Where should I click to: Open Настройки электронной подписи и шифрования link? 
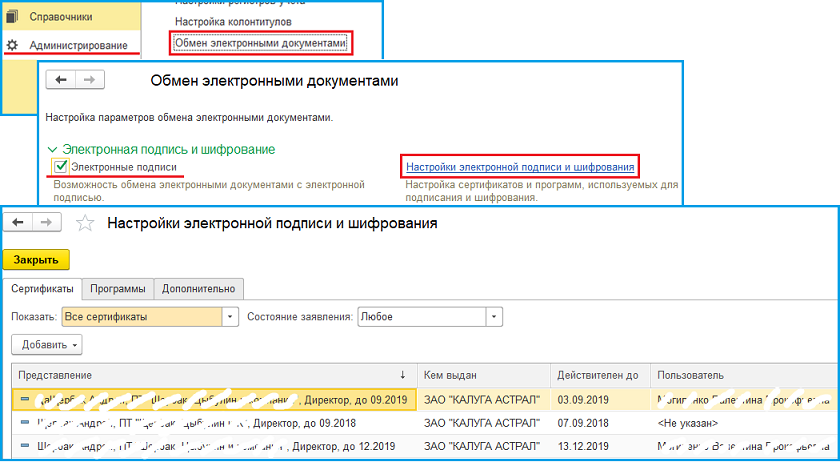click(x=520, y=166)
